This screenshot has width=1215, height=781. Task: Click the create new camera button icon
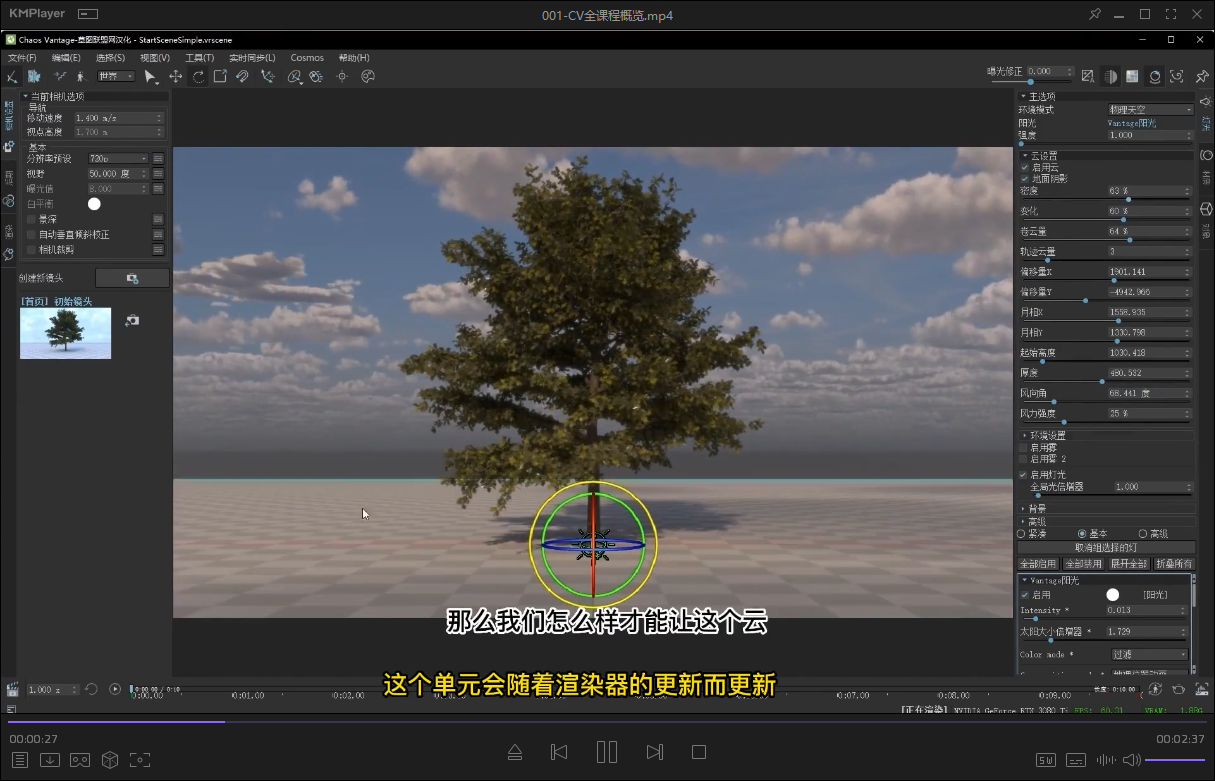[x=132, y=278]
